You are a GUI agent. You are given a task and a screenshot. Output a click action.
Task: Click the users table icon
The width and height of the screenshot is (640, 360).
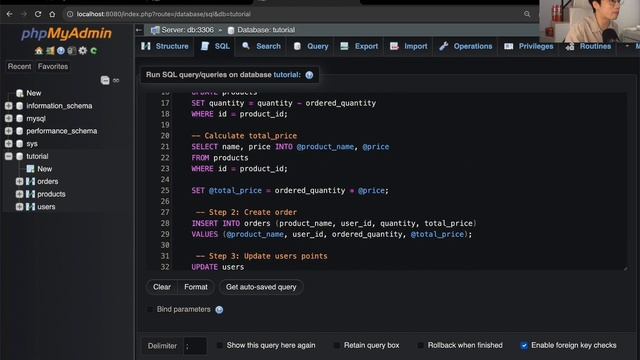click(30, 207)
